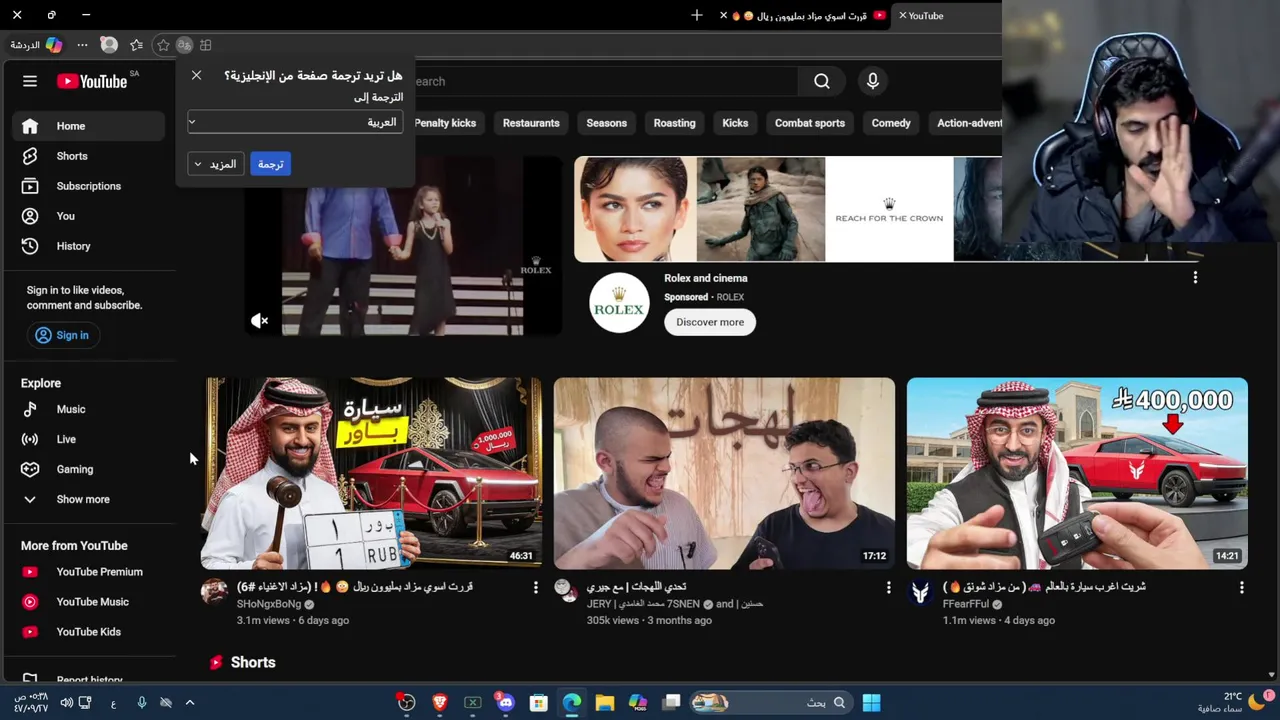
Task: Open Microsoft Store from taskbar
Action: point(538,703)
